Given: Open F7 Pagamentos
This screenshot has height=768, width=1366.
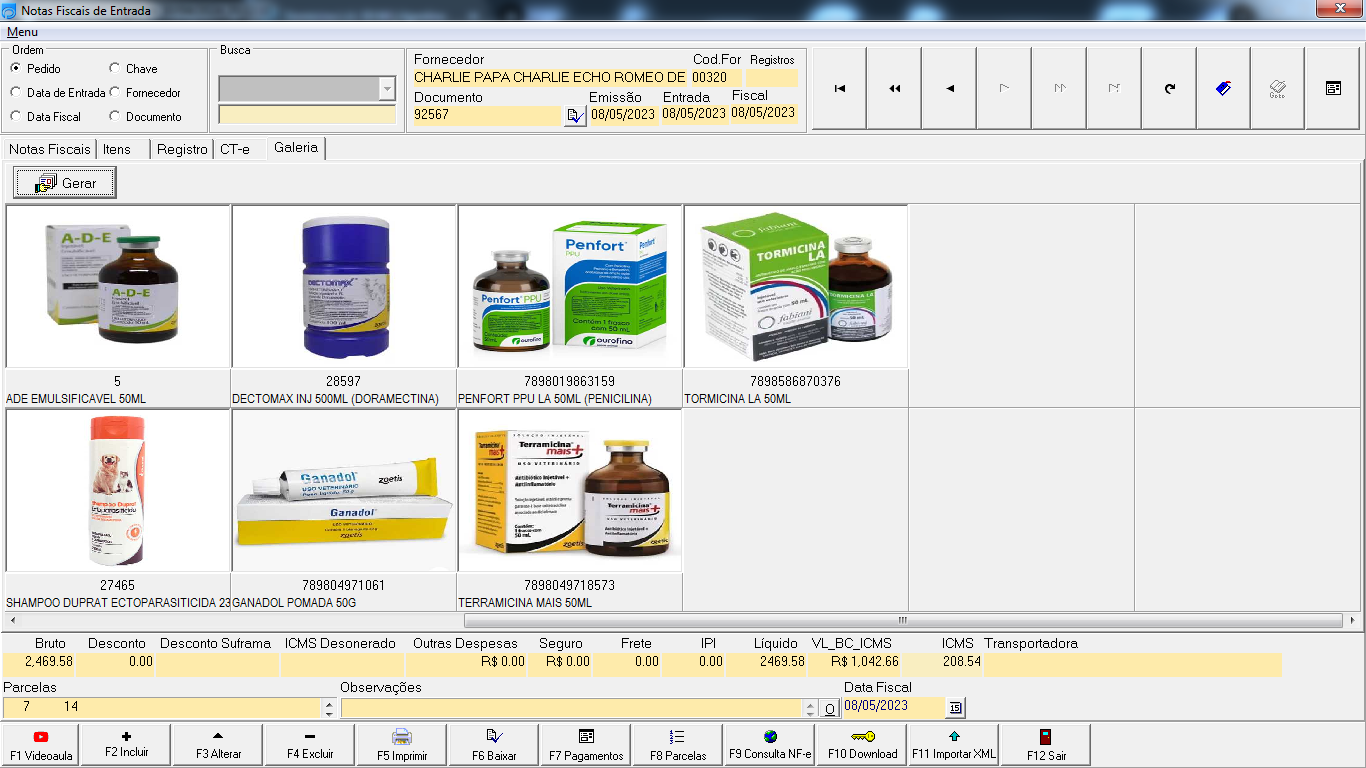Looking at the screenshot, I should [x=586, y=745].
